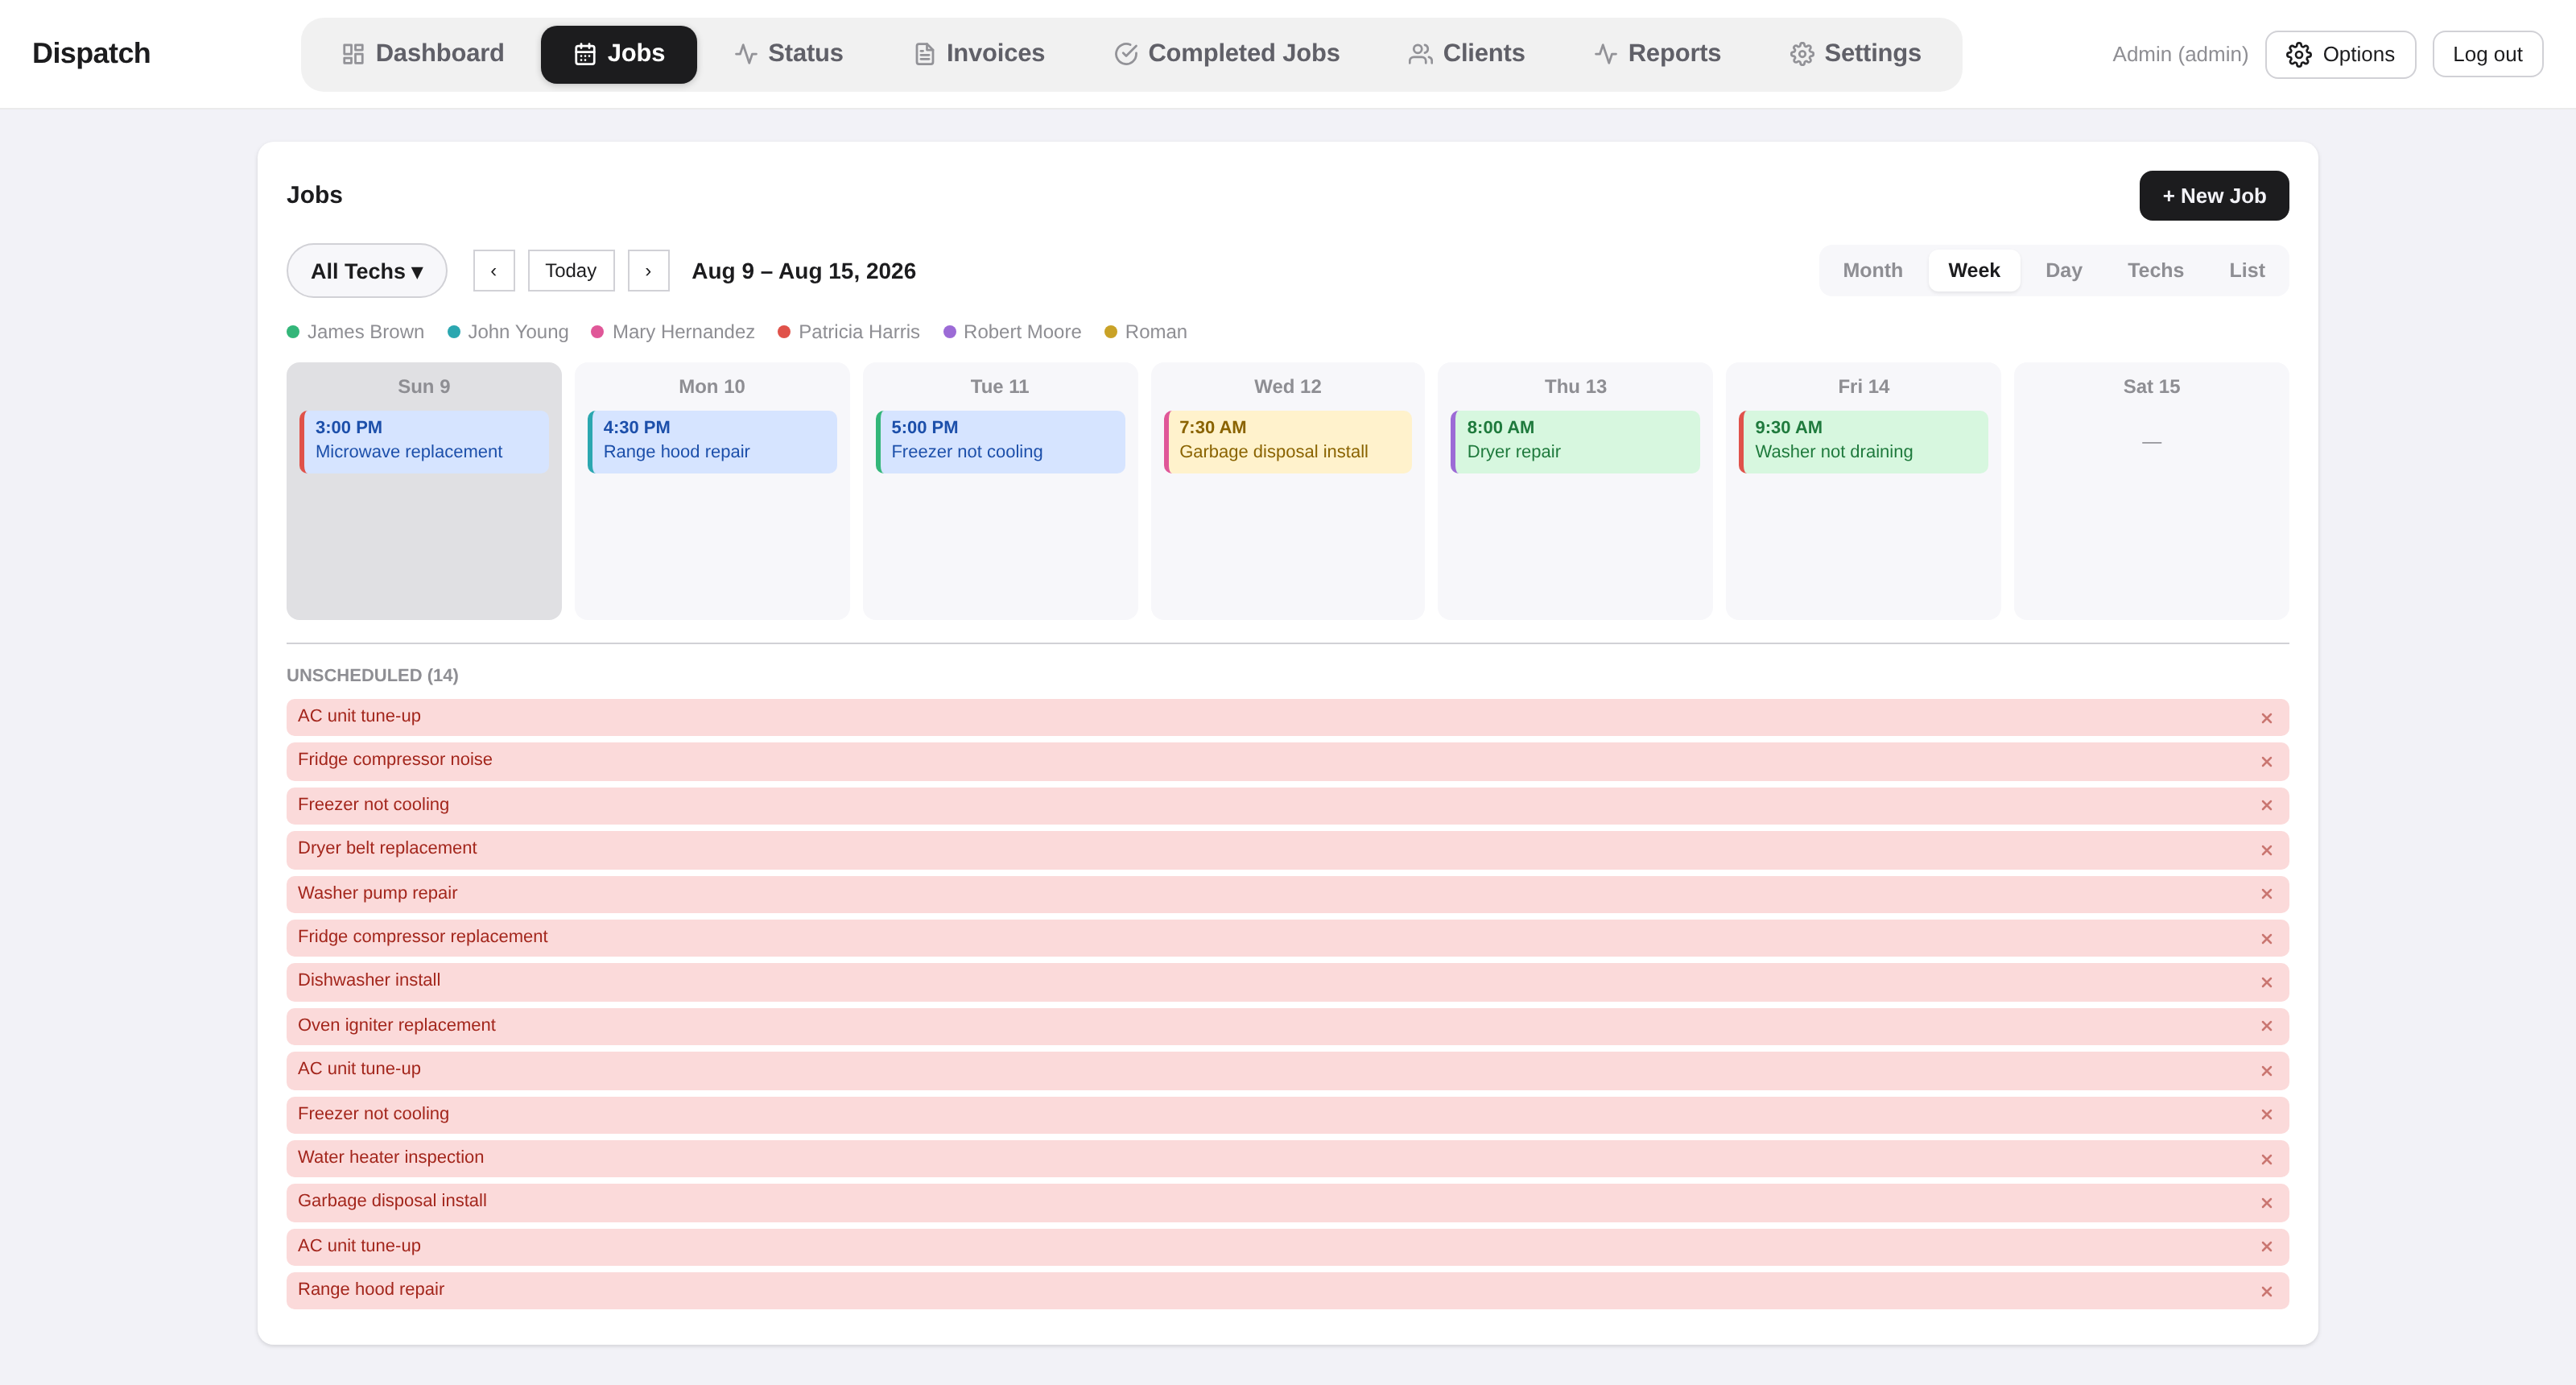Remove Dryer belt replacement unscheduled job

pyautogui.click(x=2267, y=850)
